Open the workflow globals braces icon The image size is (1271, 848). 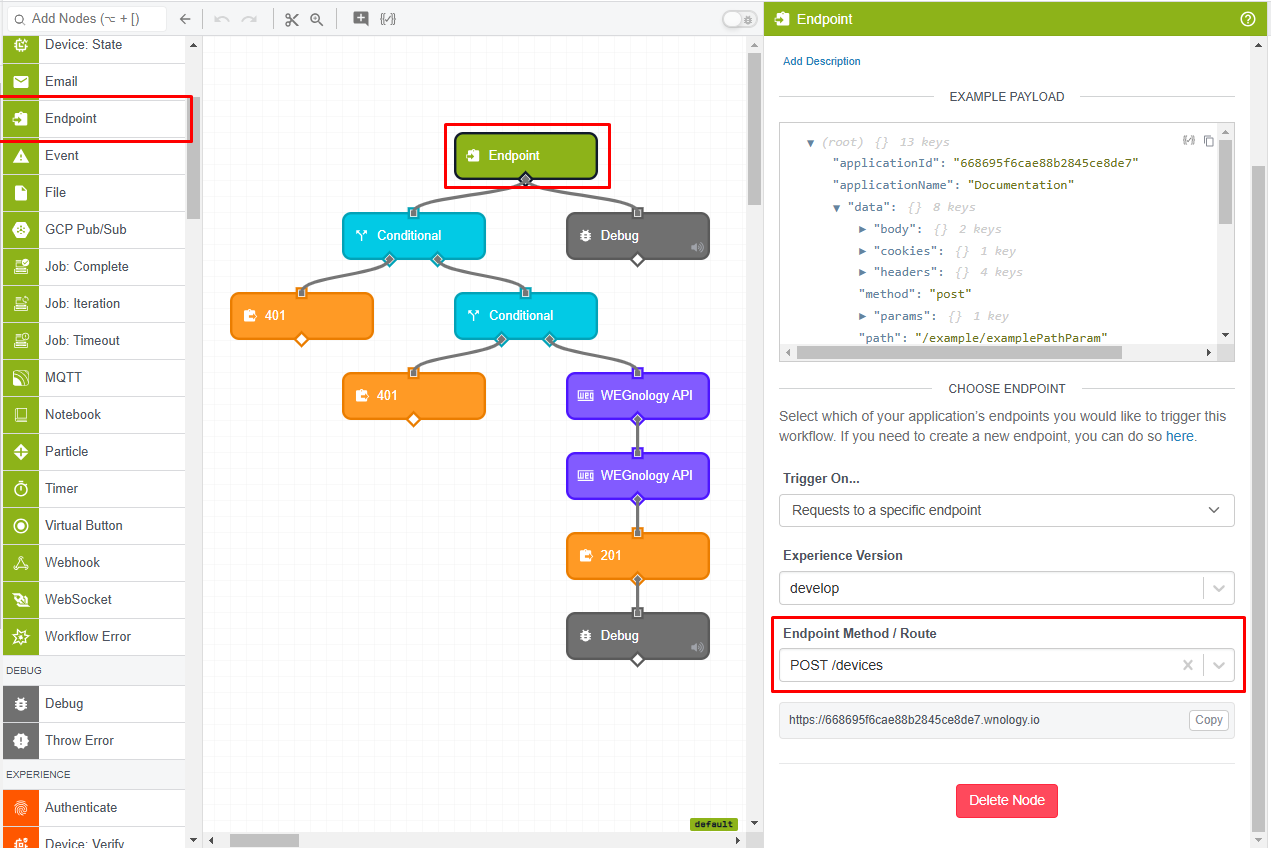[388, 19]
